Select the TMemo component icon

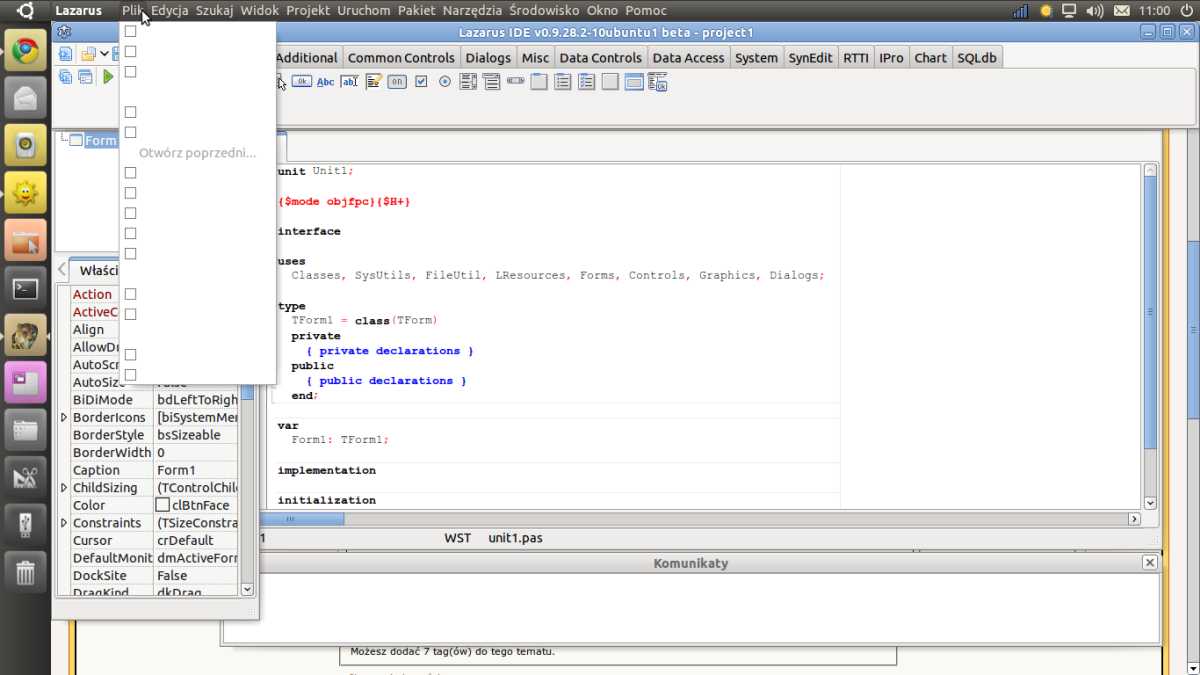[x=373, y=82]
